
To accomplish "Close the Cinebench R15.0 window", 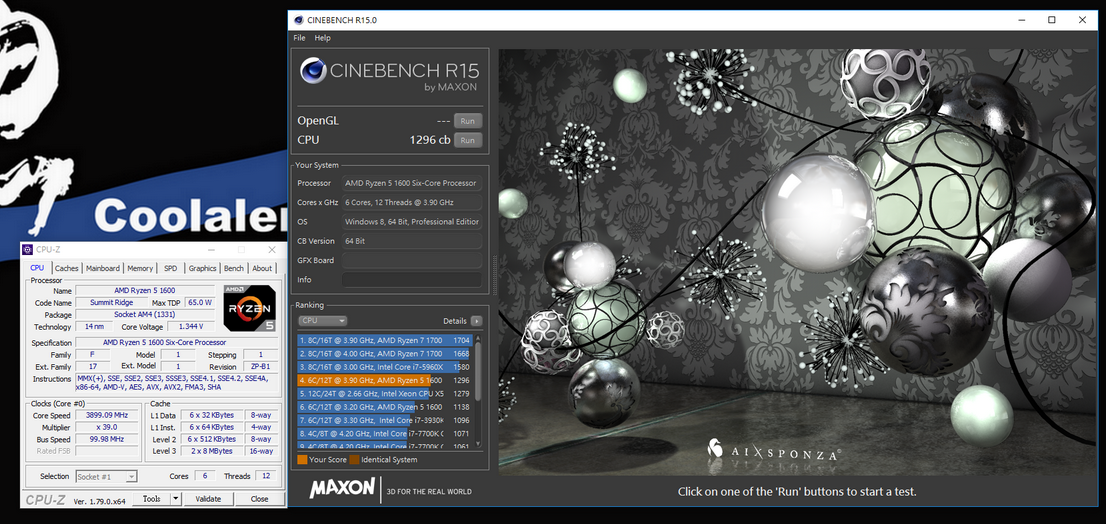I will (x=1083, y=20).
